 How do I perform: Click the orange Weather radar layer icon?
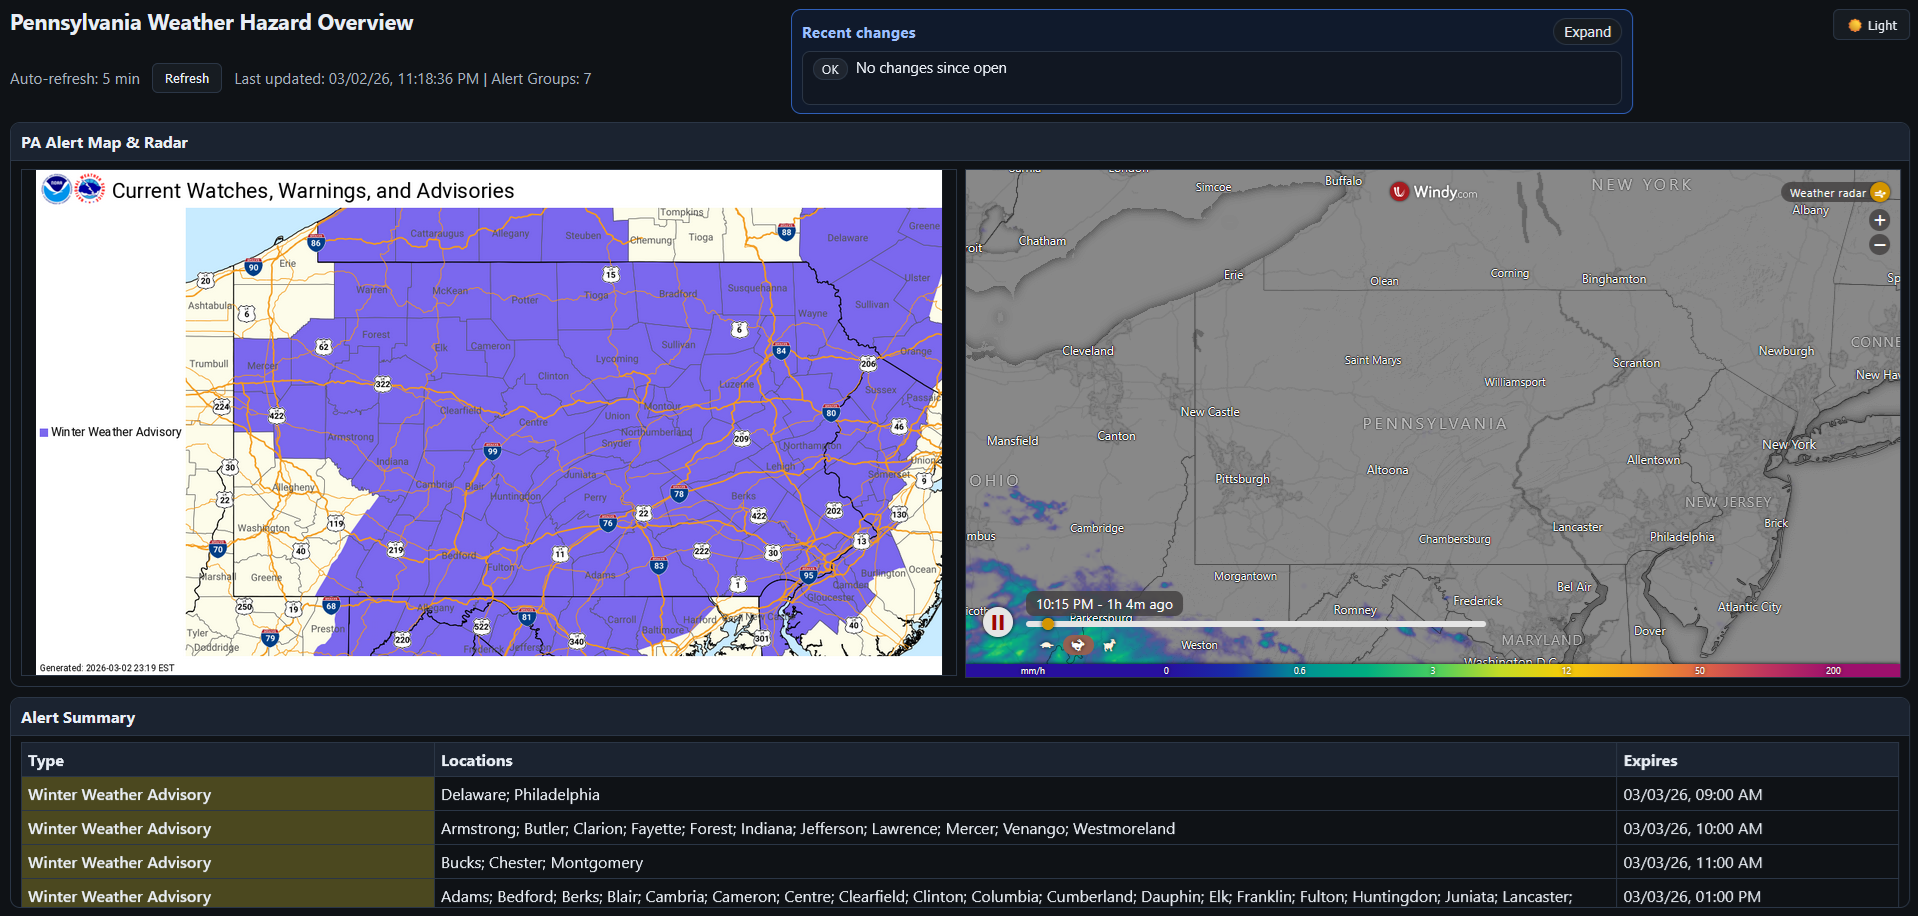[1880, 193]
